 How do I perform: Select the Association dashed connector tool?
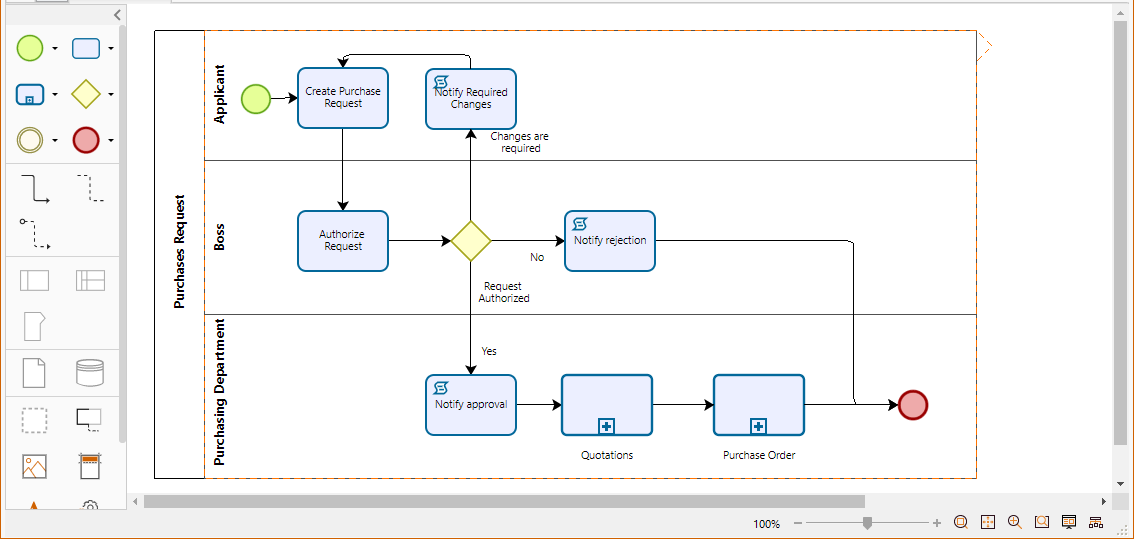(90, 187)
